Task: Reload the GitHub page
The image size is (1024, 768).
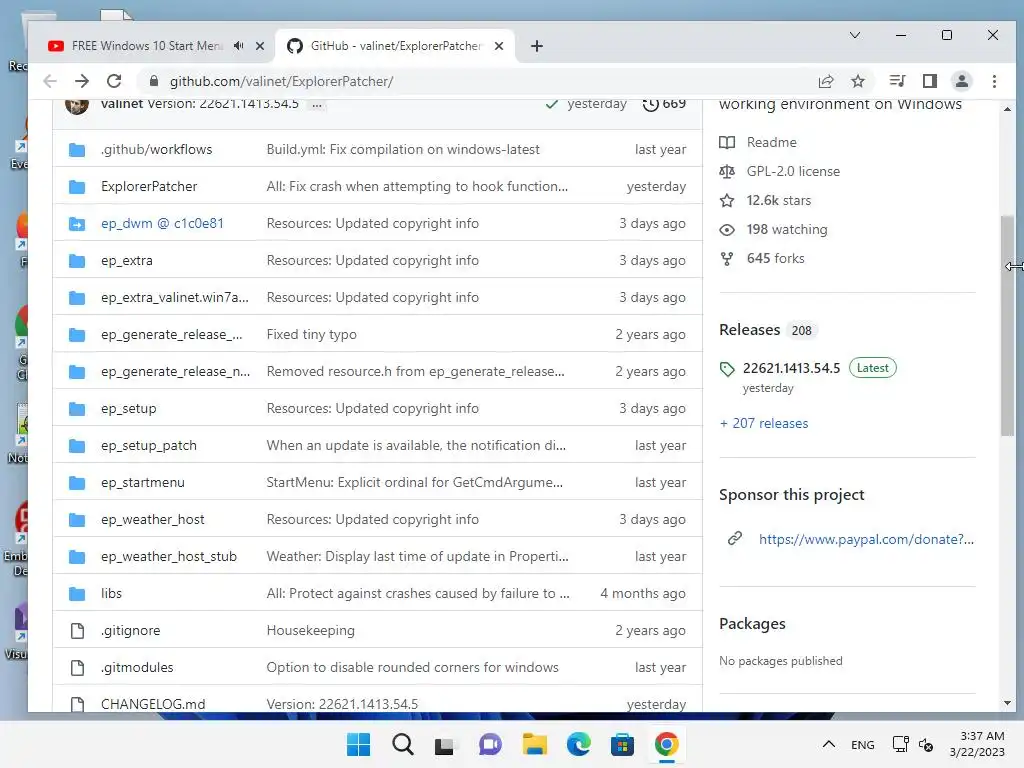Action: pyautogui.click(x=114, y=81)
